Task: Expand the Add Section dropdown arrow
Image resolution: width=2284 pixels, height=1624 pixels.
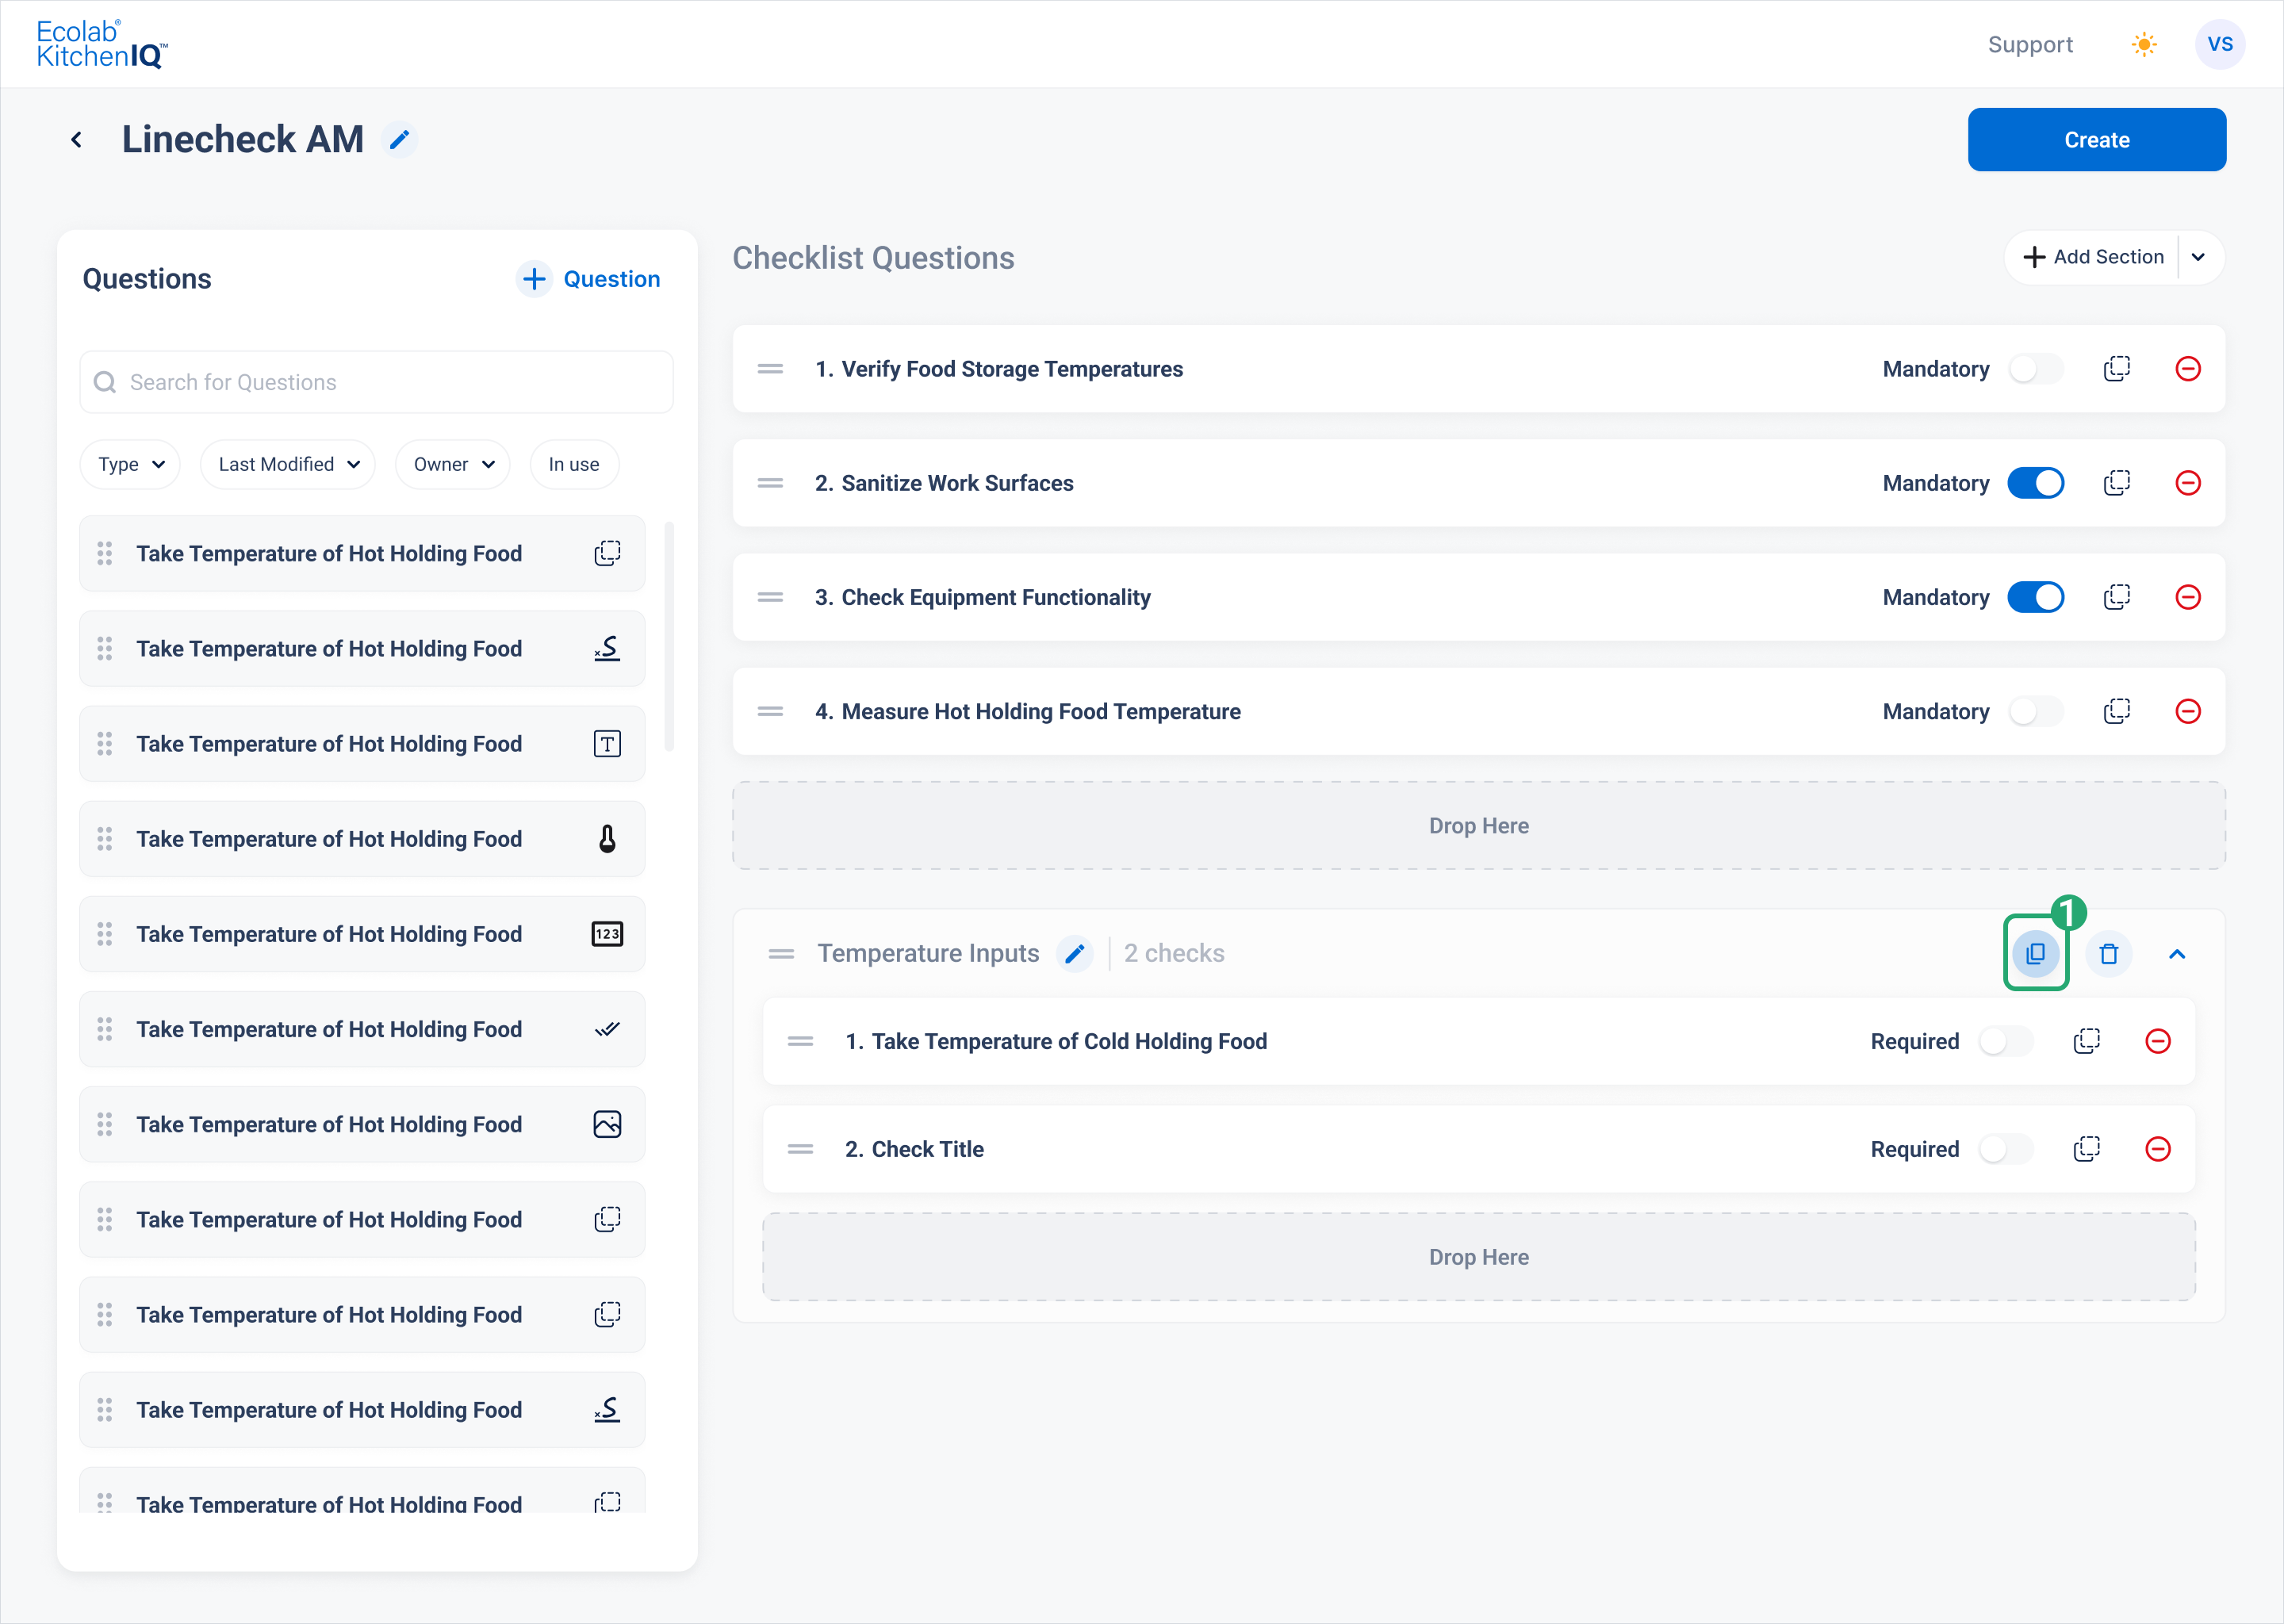Action: click(2198, 257)
